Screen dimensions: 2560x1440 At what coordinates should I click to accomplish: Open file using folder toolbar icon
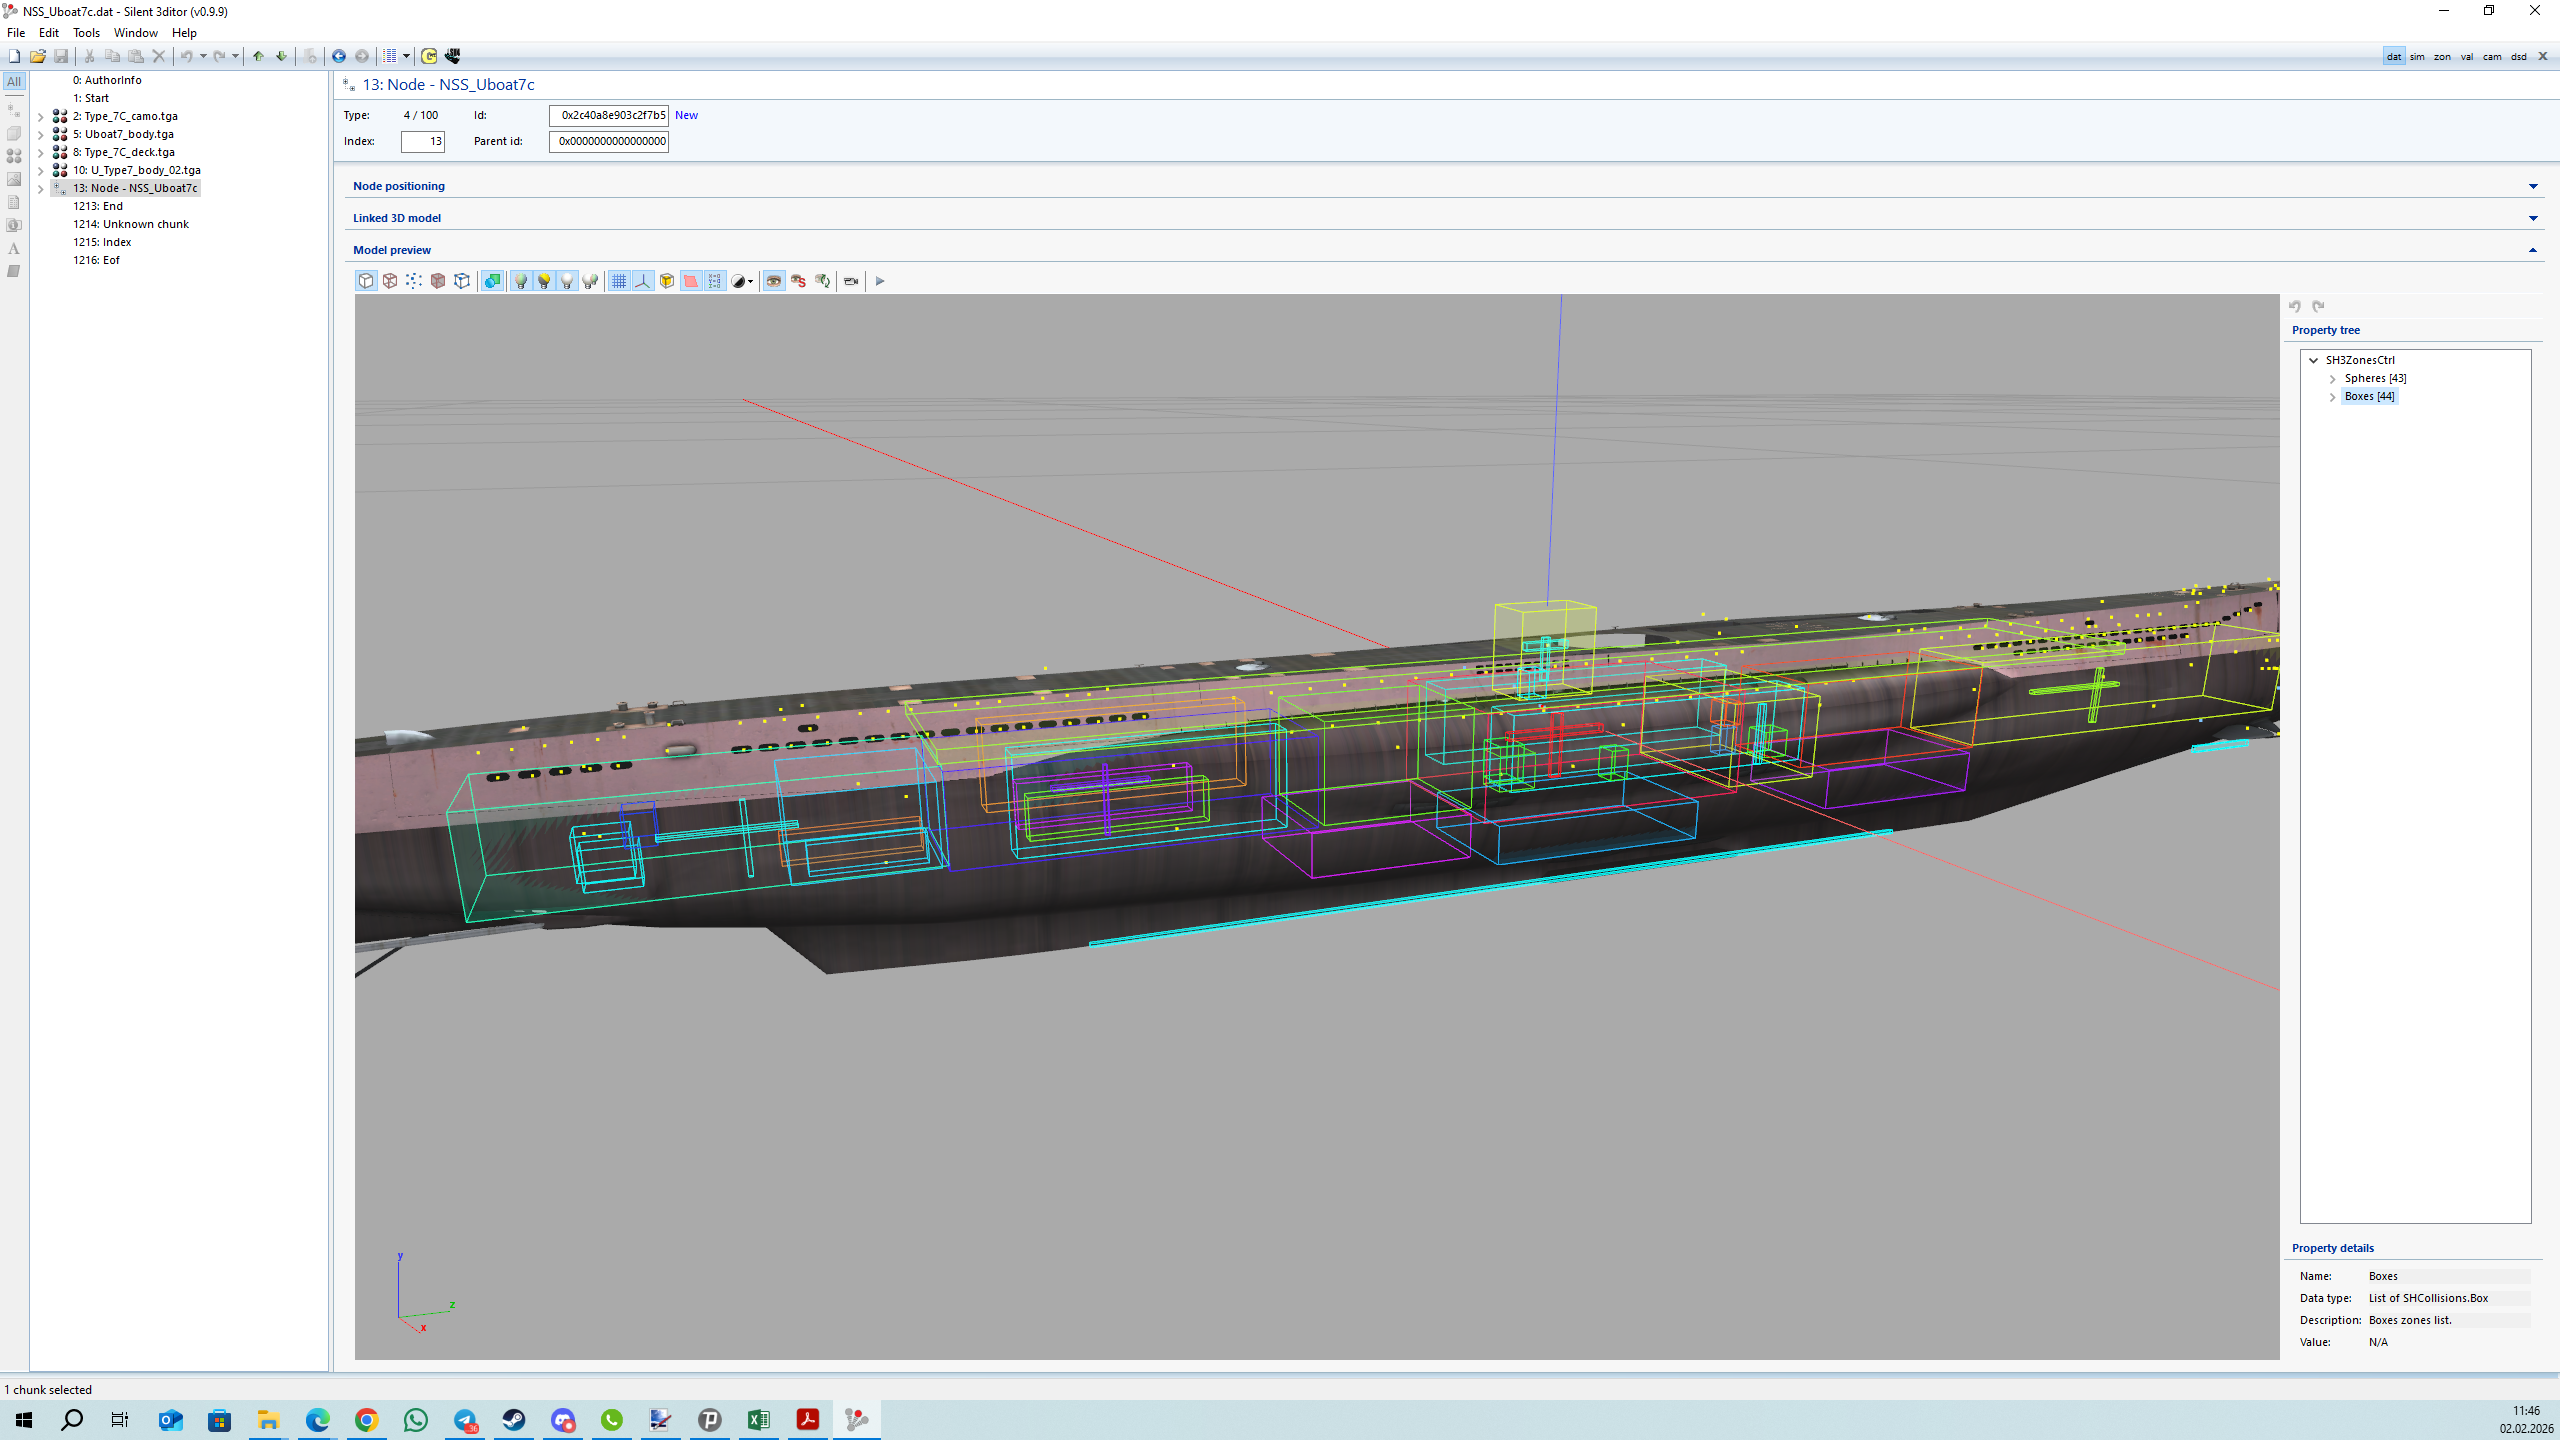click(x=38, y=56)
